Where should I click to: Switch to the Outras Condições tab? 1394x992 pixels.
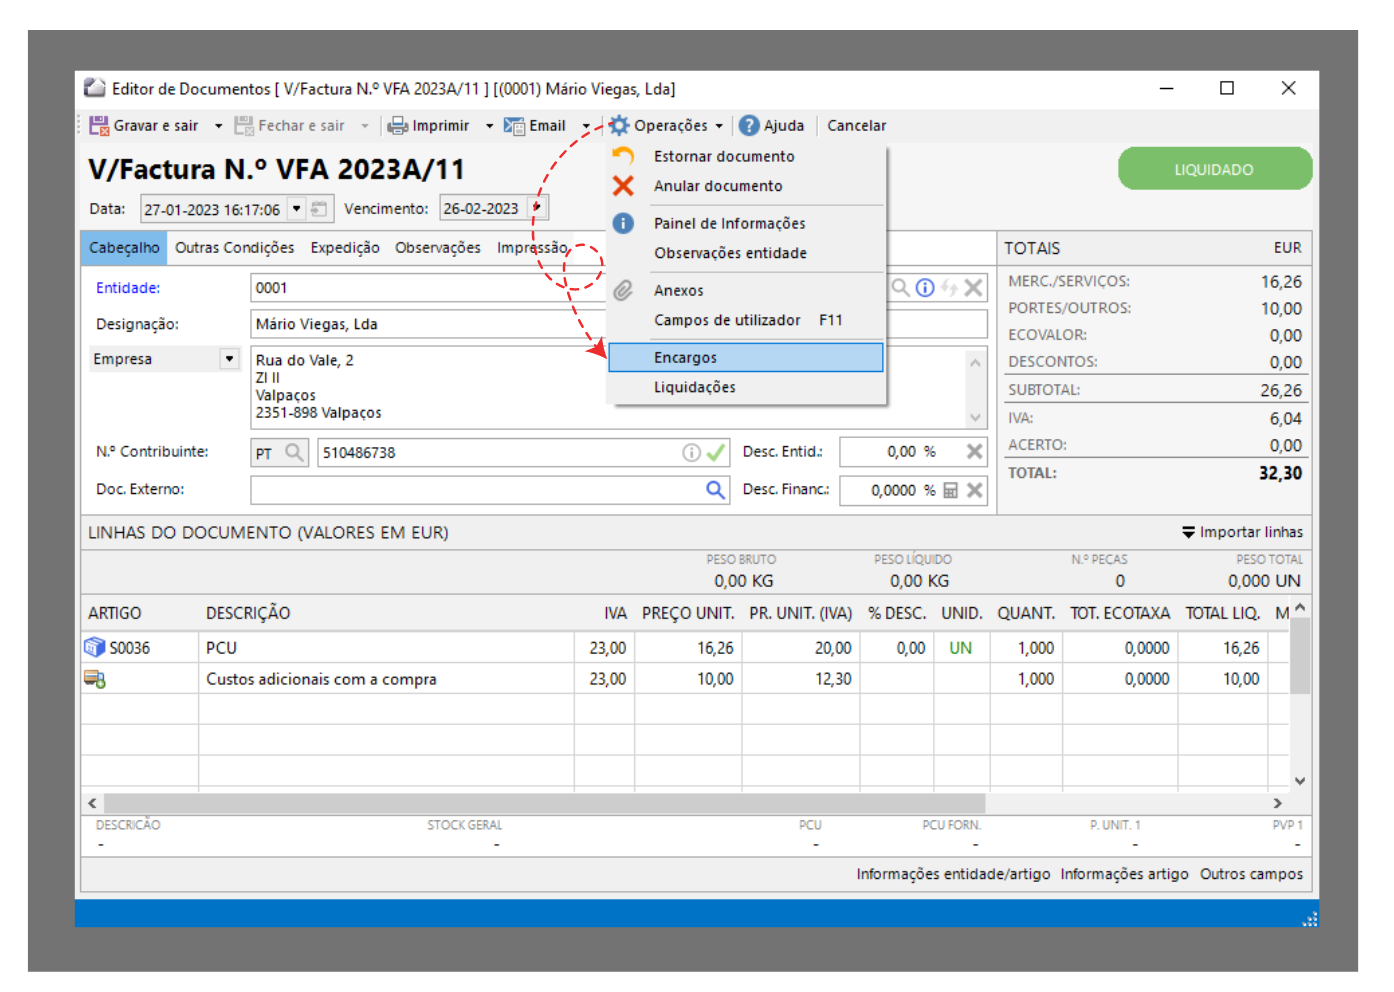point(234,248)
